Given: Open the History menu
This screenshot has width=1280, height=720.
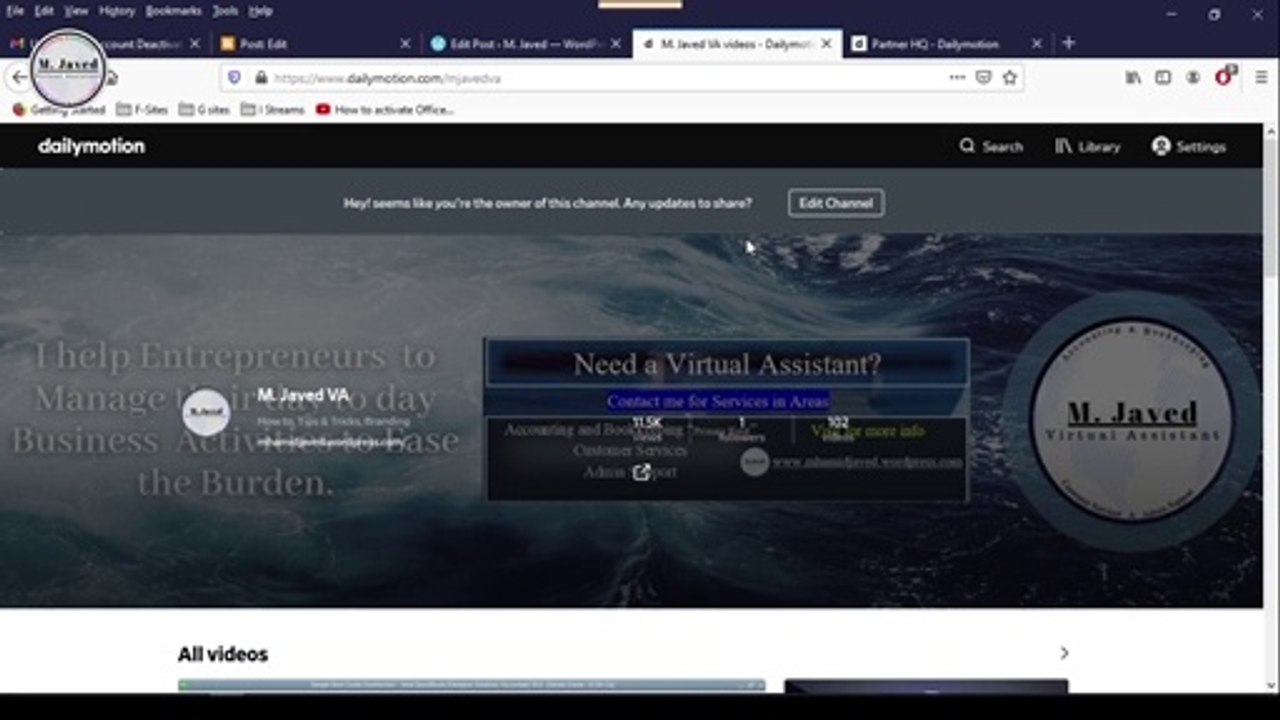Looking at the screenshot, I should point(117,10).
